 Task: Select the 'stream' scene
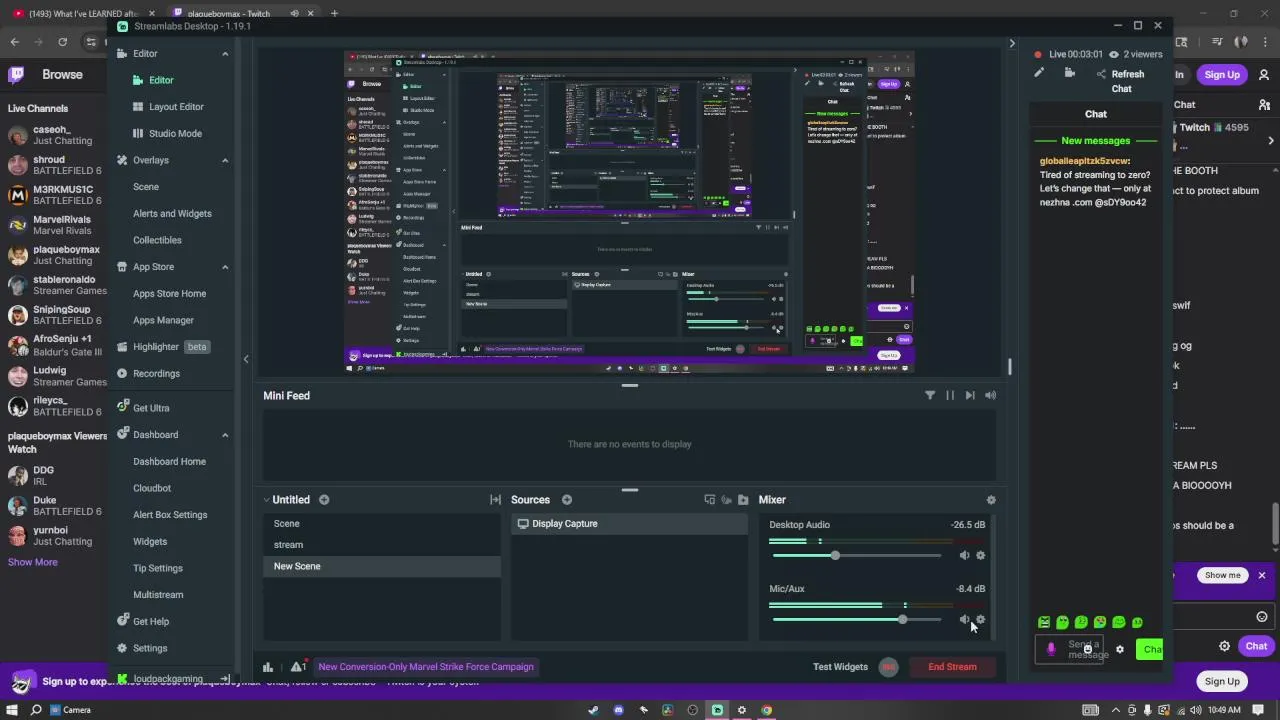382,545
